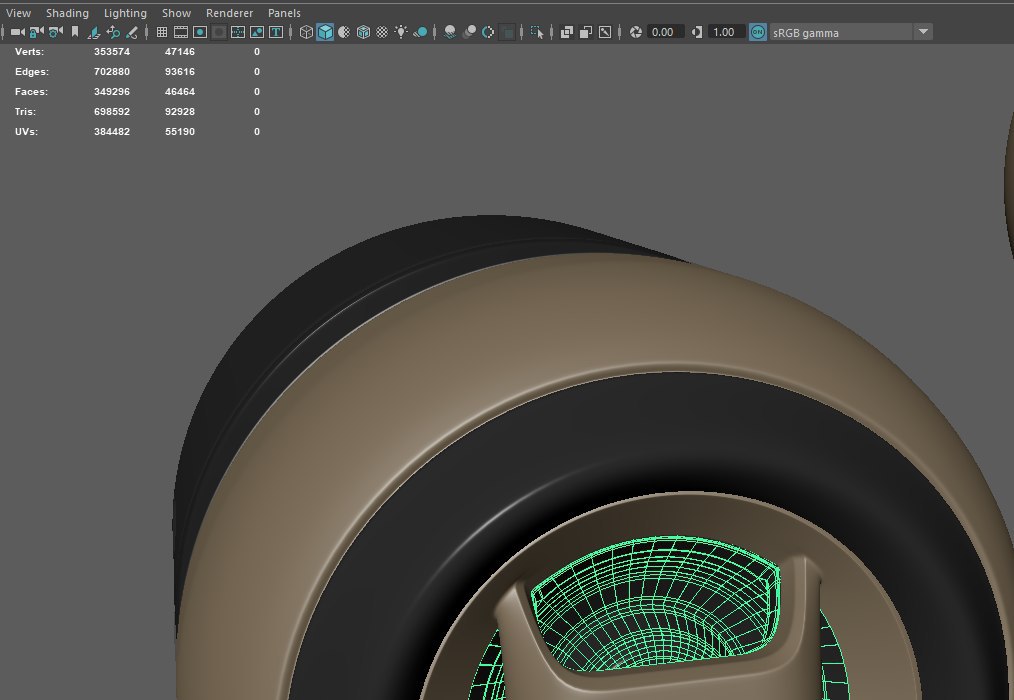This screenshot has height=700, width=1014.
Task: Enable Motion Blur icon
Action: pyautogui.click(x=469, y=32)
